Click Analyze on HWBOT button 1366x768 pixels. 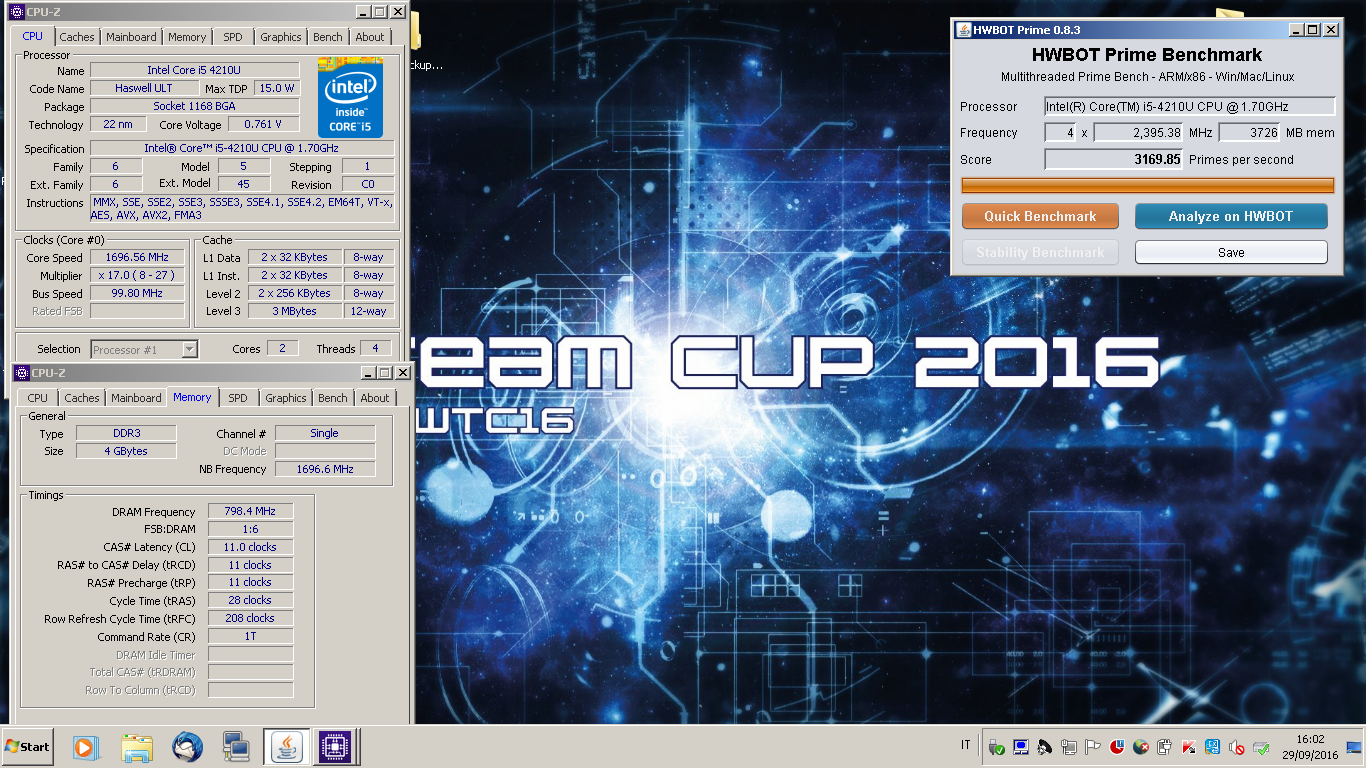(x=1231, y=216)
